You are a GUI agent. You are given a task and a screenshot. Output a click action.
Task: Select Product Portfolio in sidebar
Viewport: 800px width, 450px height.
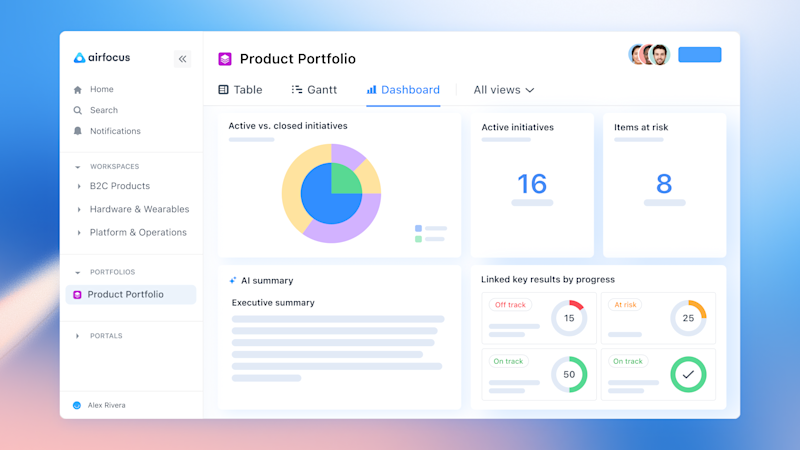[131, 295]
